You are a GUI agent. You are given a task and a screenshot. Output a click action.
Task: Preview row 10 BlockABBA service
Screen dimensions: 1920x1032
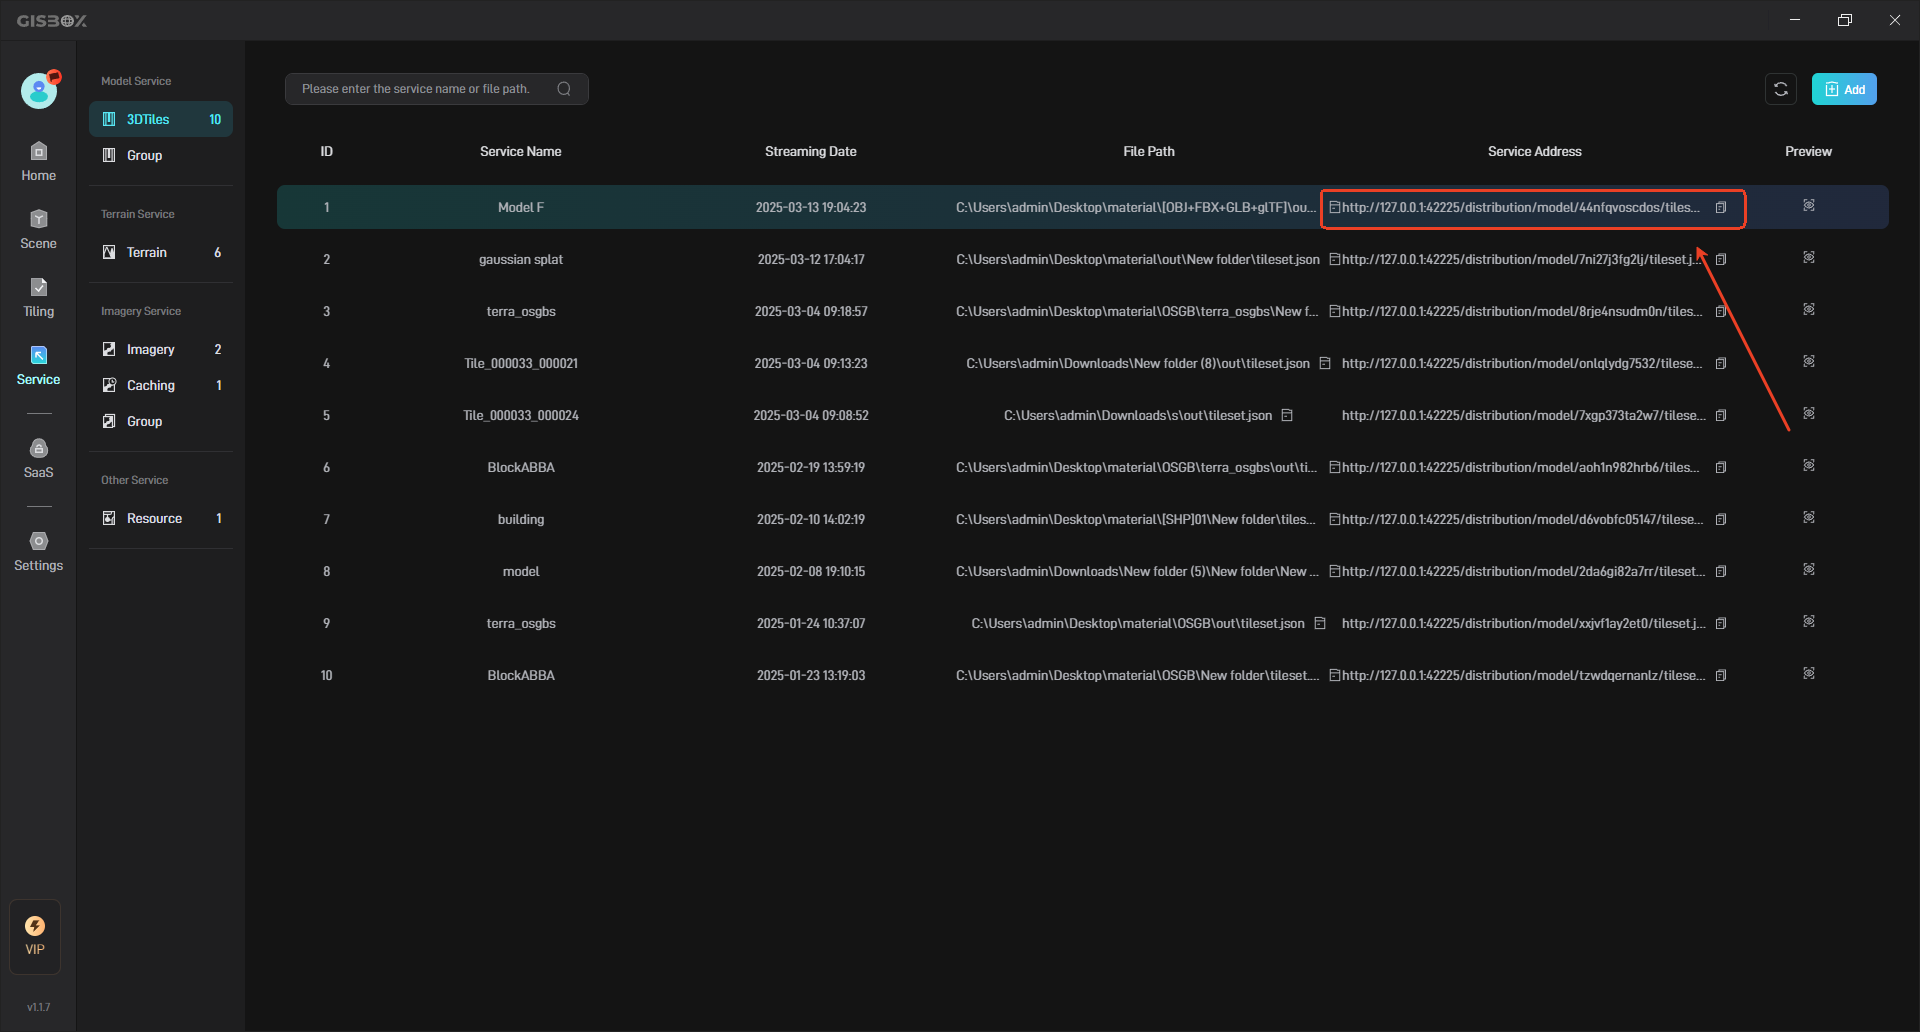tap(1809, 673)
